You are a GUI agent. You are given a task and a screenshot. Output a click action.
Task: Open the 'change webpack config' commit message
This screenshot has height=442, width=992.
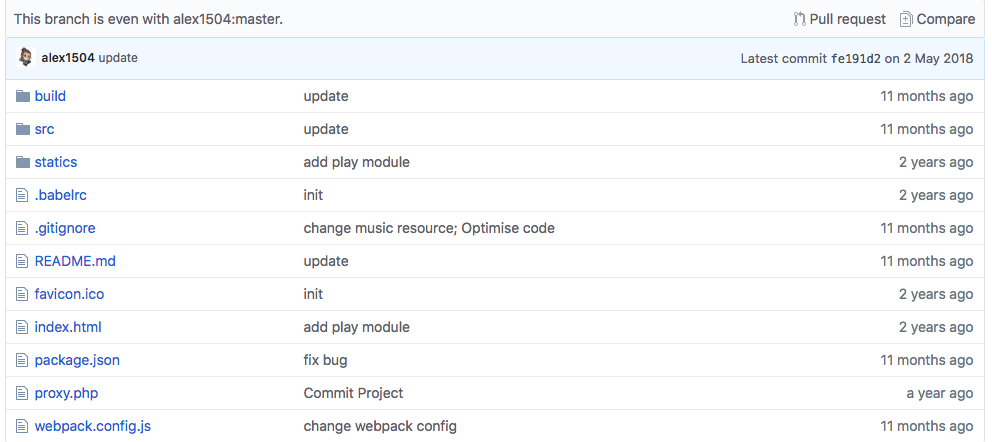380,426
